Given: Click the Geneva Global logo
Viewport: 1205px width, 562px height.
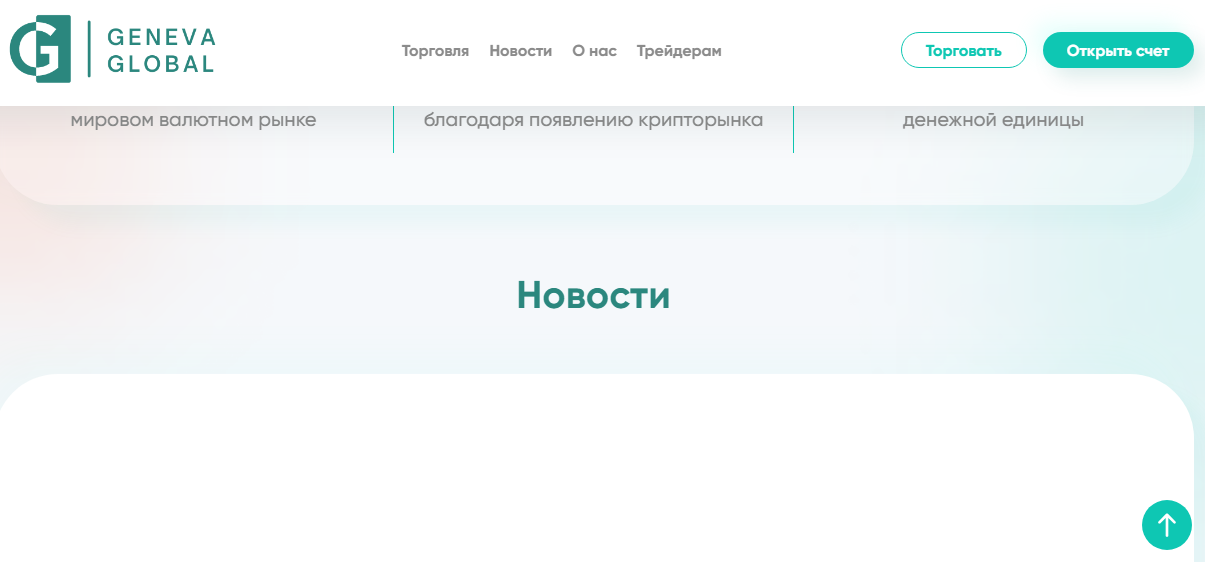Looking at the screenshot, I should [x=112, y=49].
